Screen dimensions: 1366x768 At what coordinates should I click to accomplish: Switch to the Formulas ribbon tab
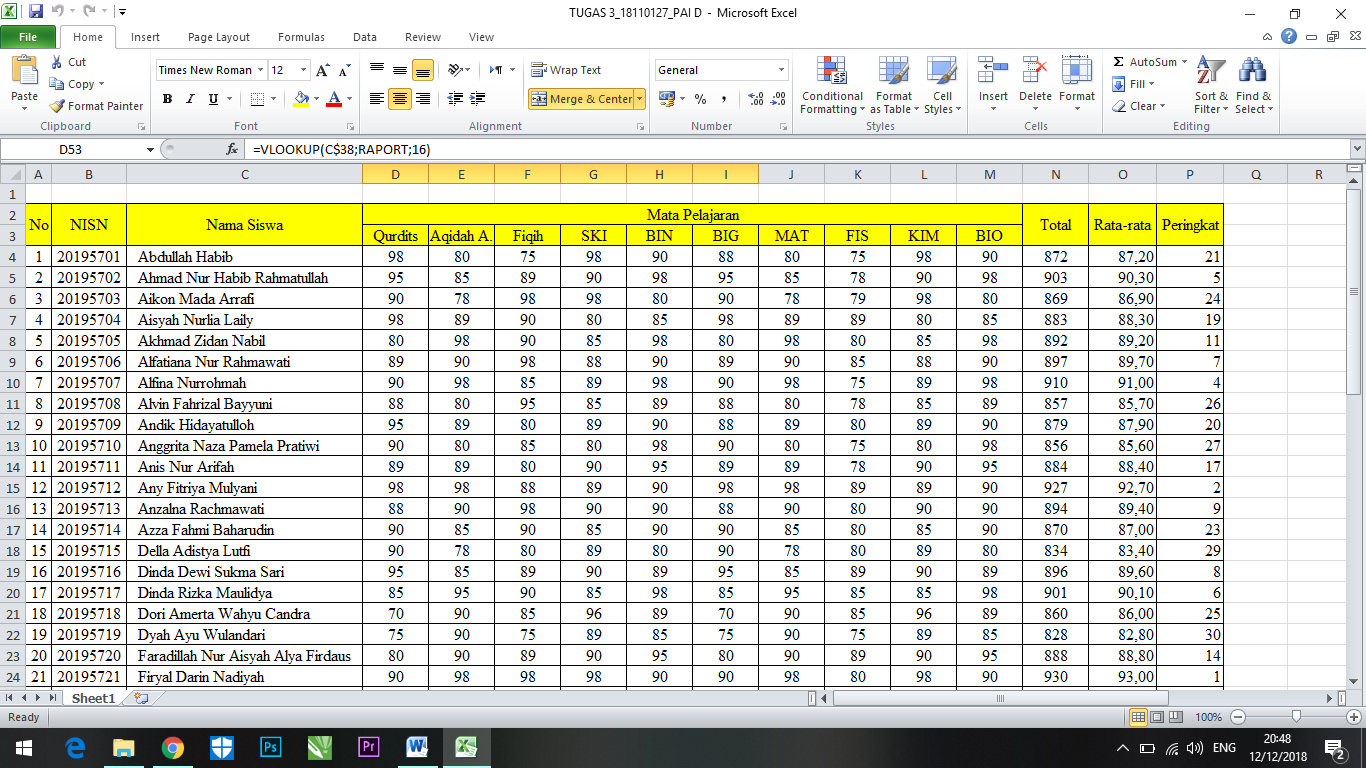(301, 36)
